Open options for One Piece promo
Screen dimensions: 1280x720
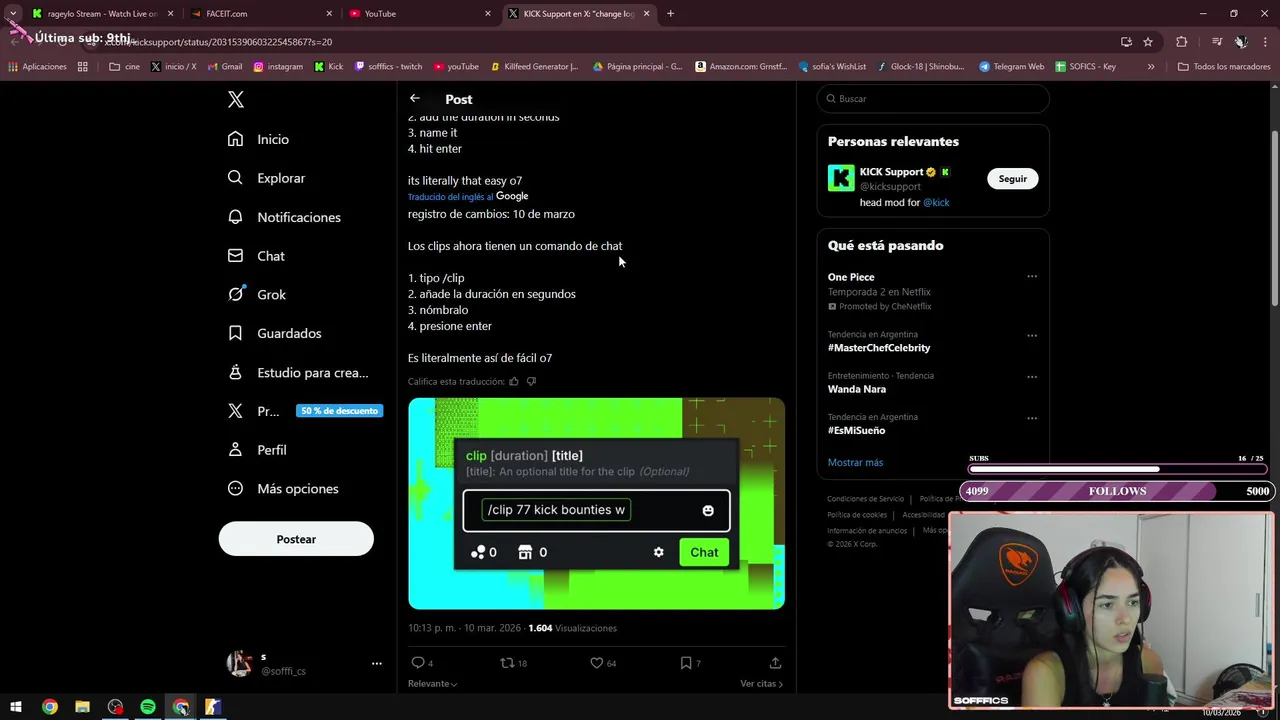tap(1032, 277)
